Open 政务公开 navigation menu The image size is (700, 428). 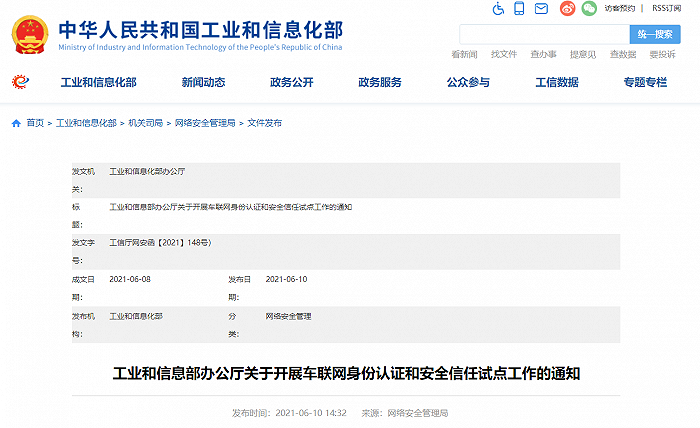(292, 83)
